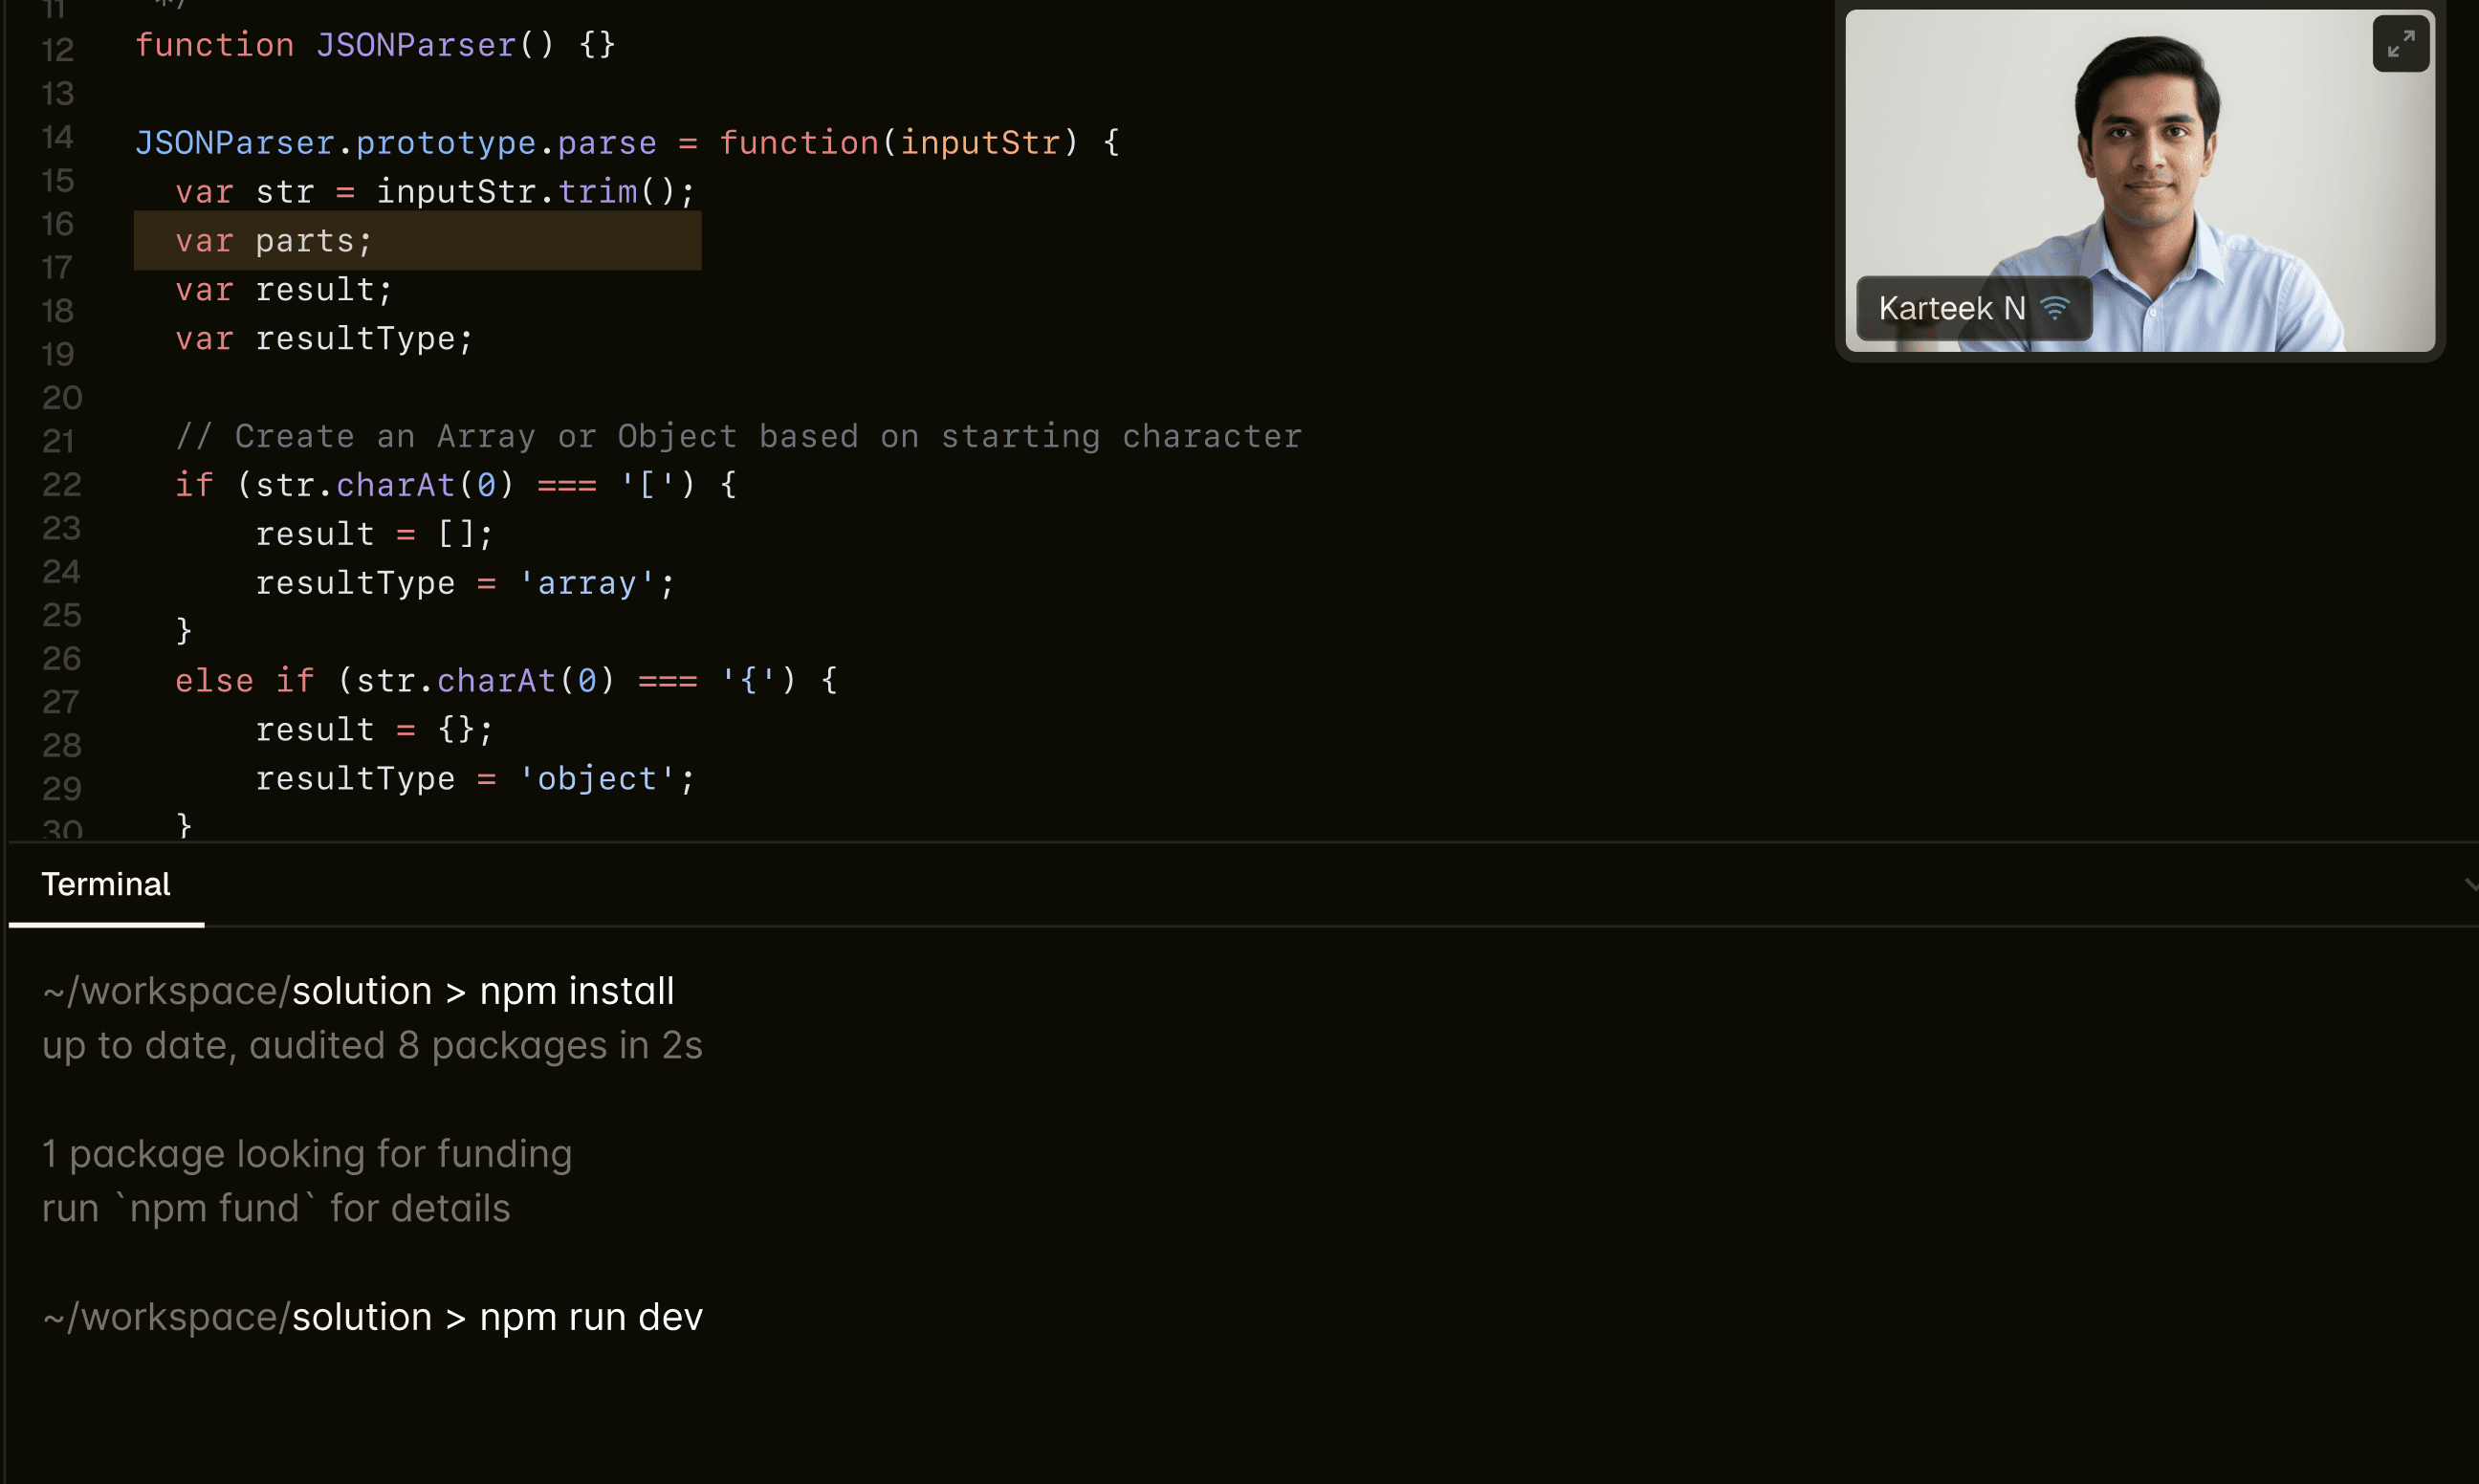Switch to the Terminal tab

[106, 885]
